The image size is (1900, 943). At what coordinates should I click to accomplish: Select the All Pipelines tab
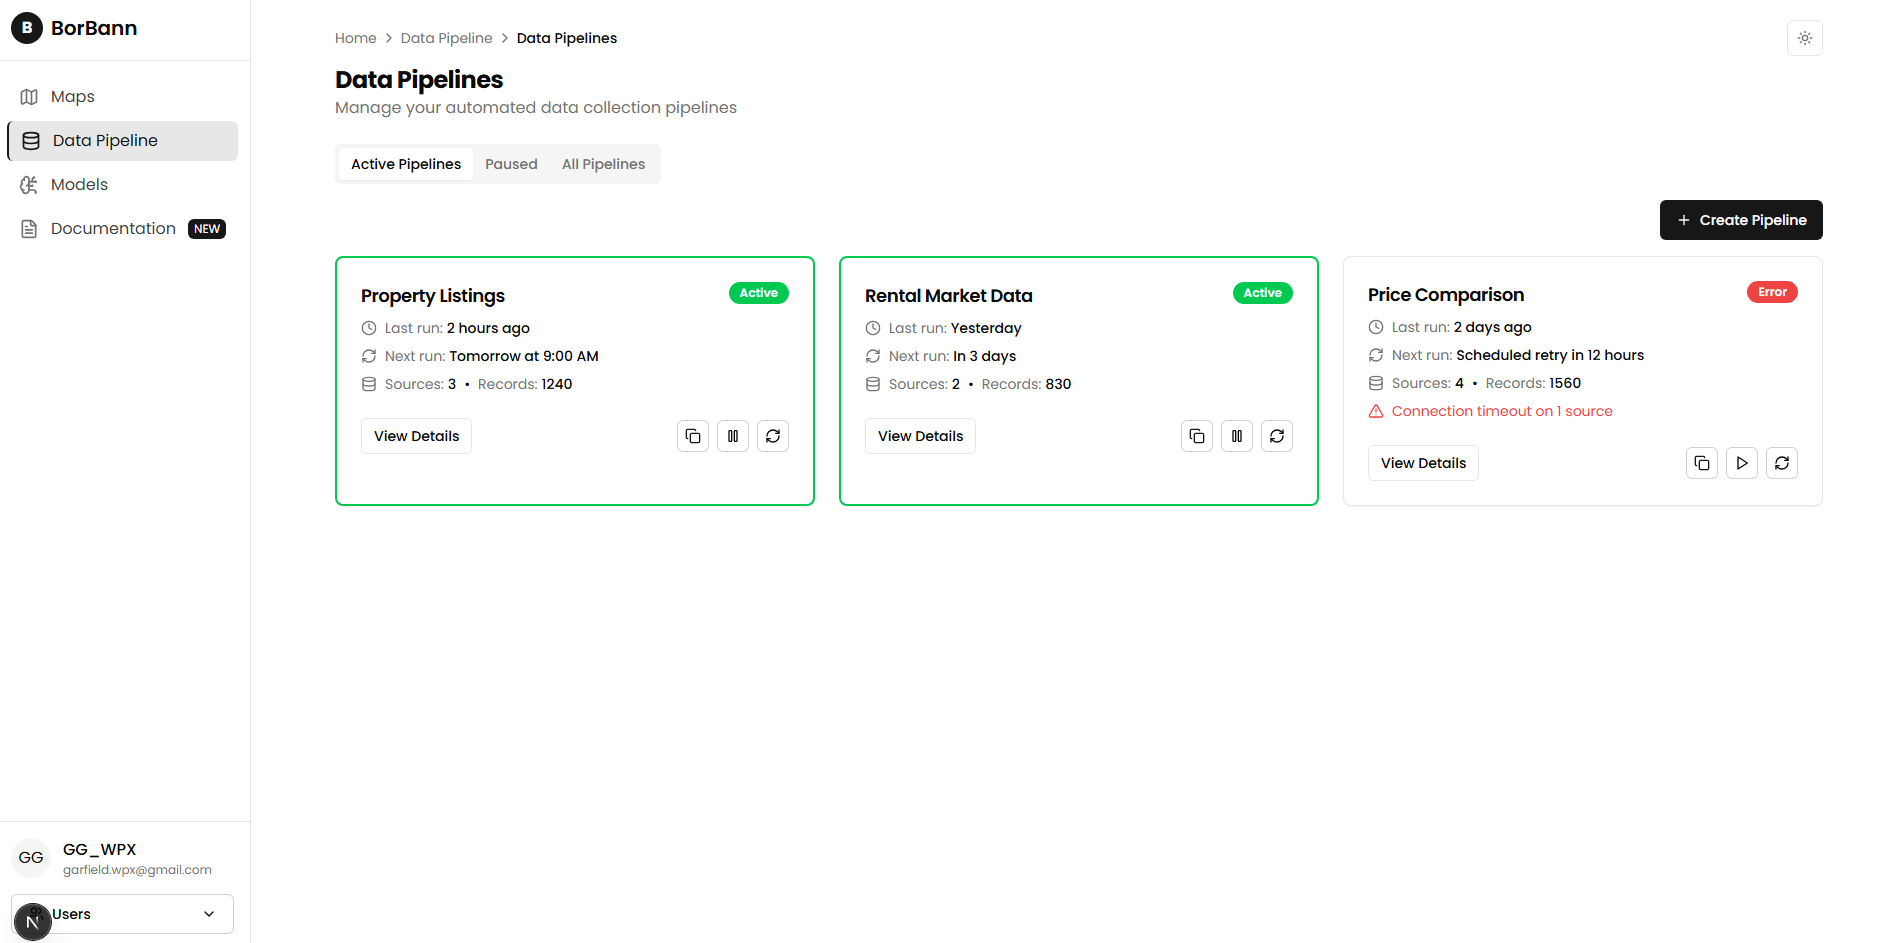click(x=603, y=164)
